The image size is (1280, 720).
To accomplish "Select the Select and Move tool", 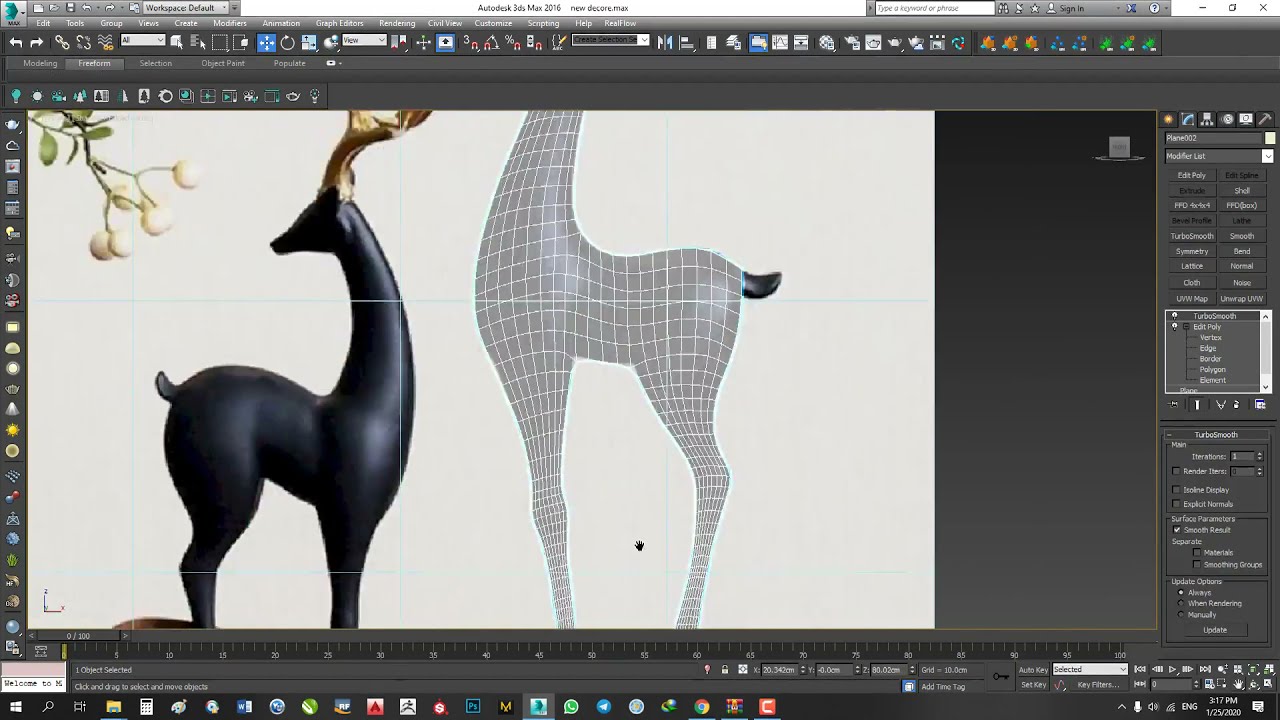I will [266, 42].
